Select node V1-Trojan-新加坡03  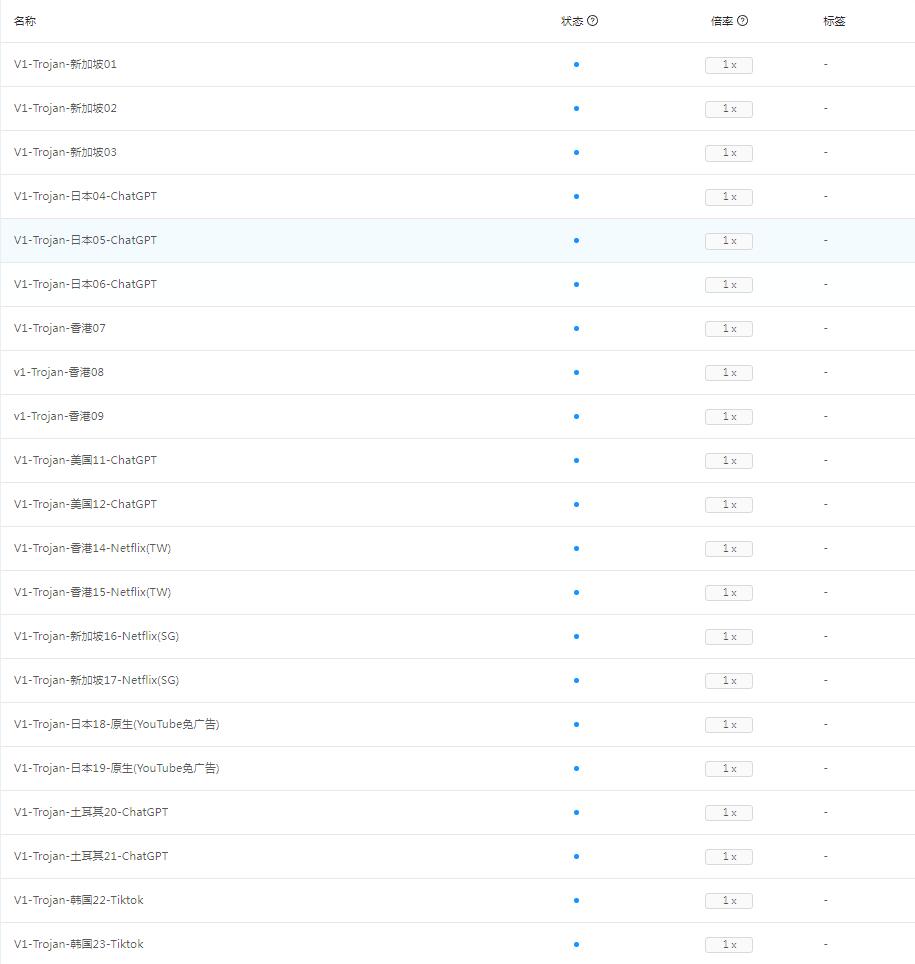tap(66, 152)
